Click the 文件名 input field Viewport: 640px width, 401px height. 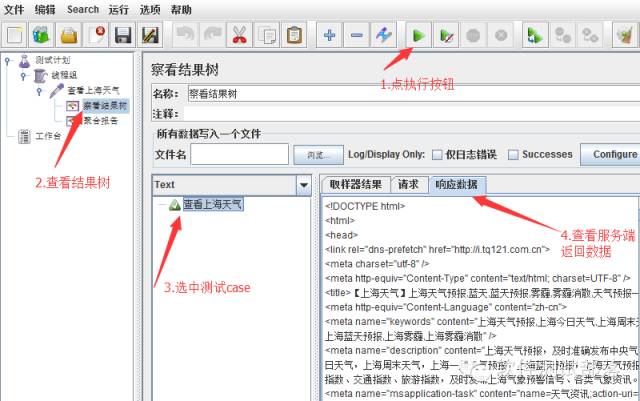pos(240,154)
